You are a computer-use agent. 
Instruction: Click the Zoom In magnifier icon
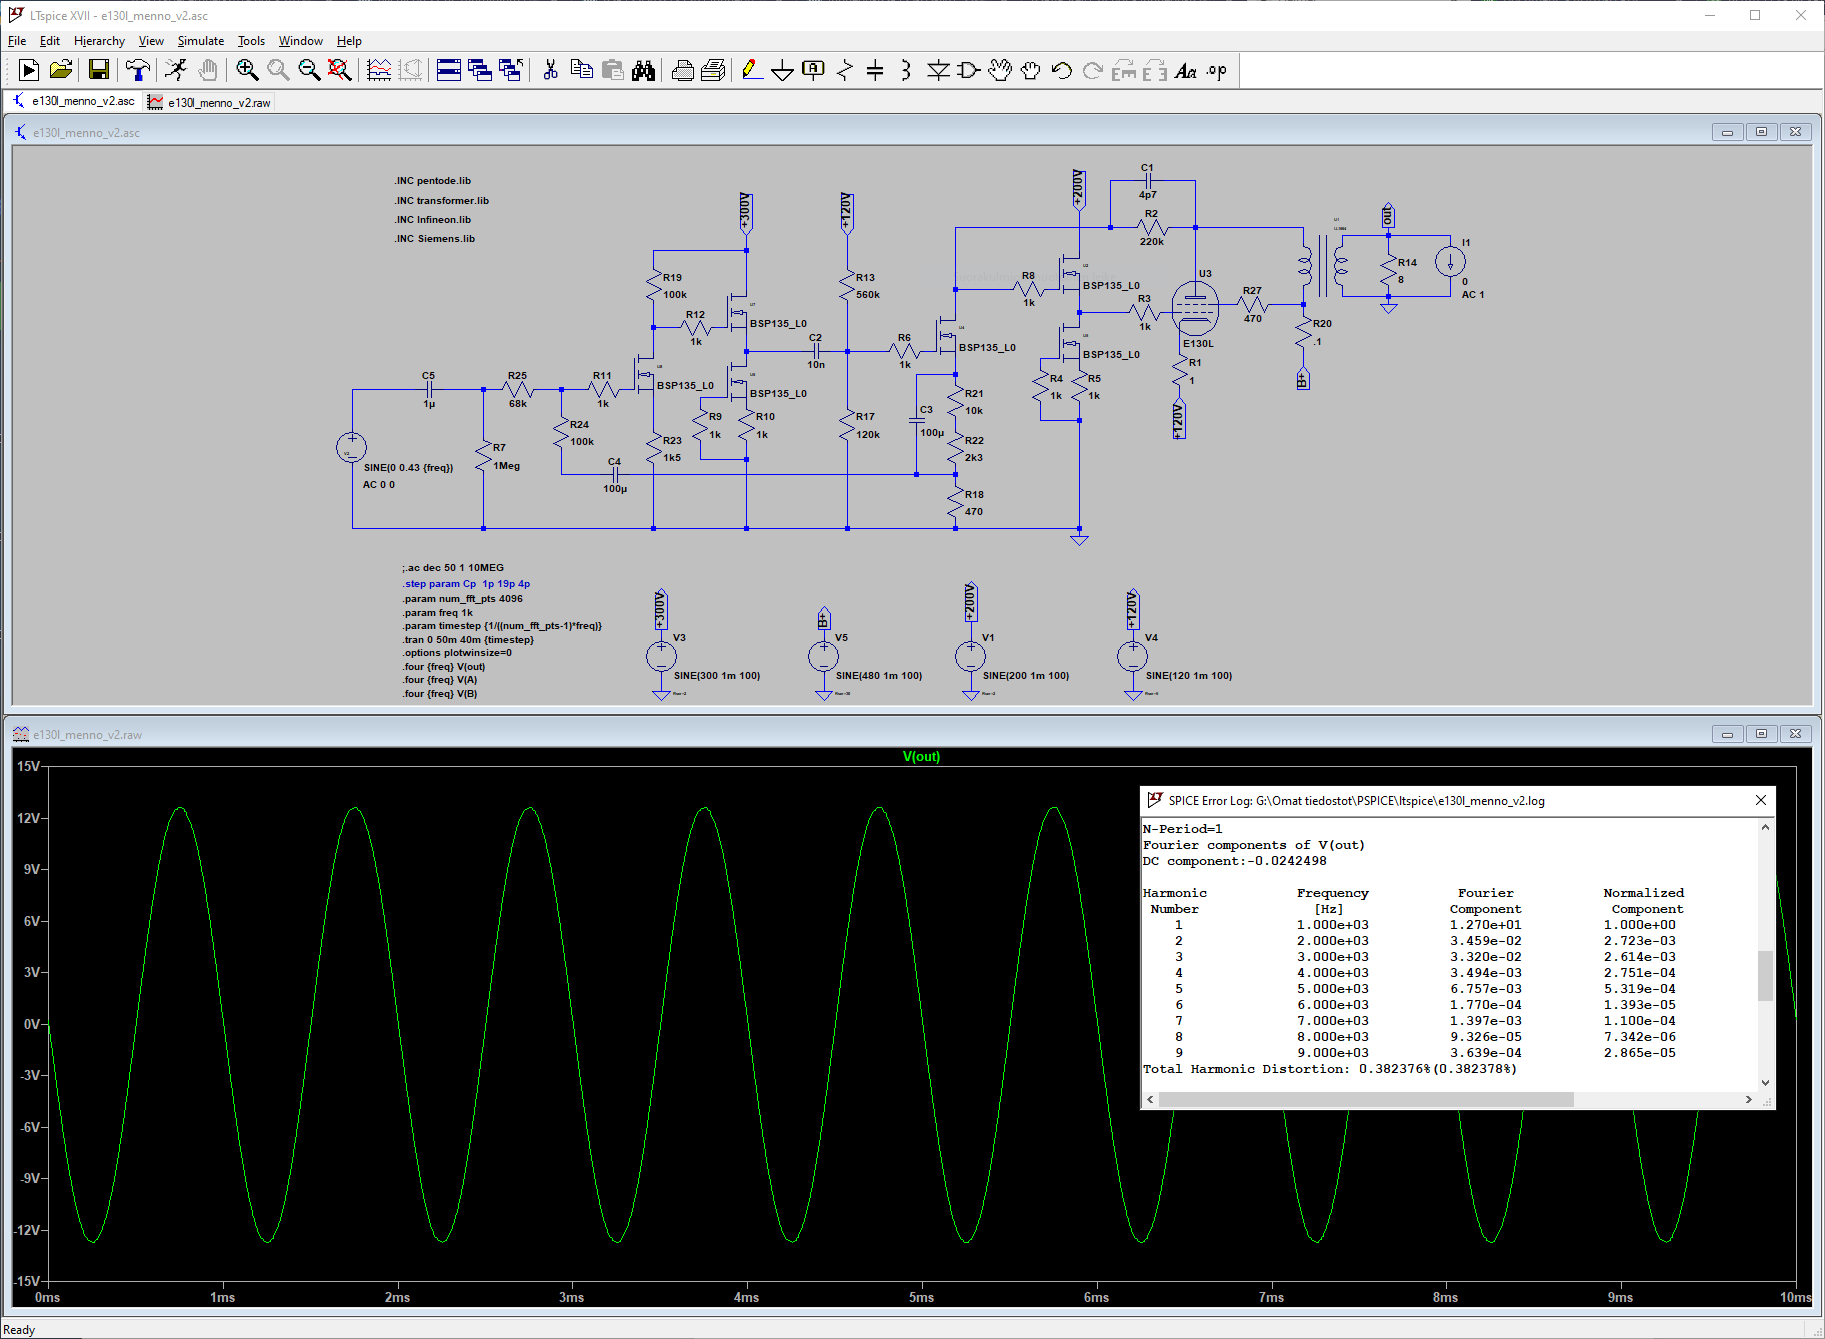(x=247, y=70)
